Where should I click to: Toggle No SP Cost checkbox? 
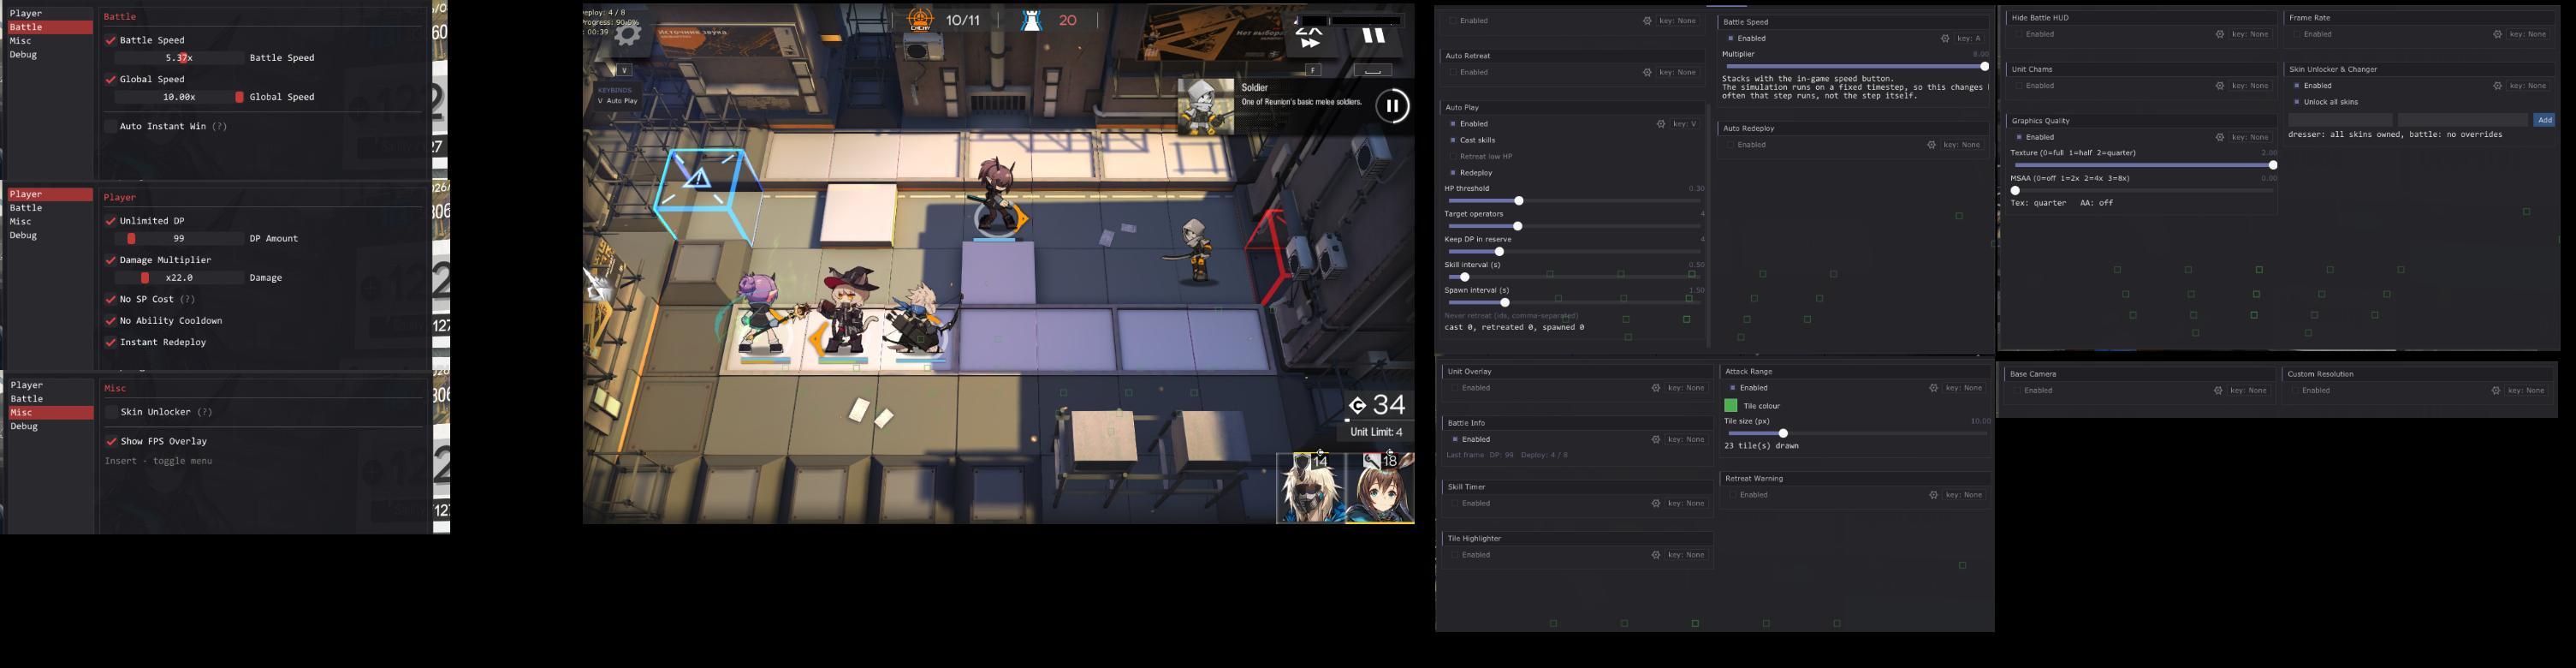pyautogui.click(x=111, y=300)
